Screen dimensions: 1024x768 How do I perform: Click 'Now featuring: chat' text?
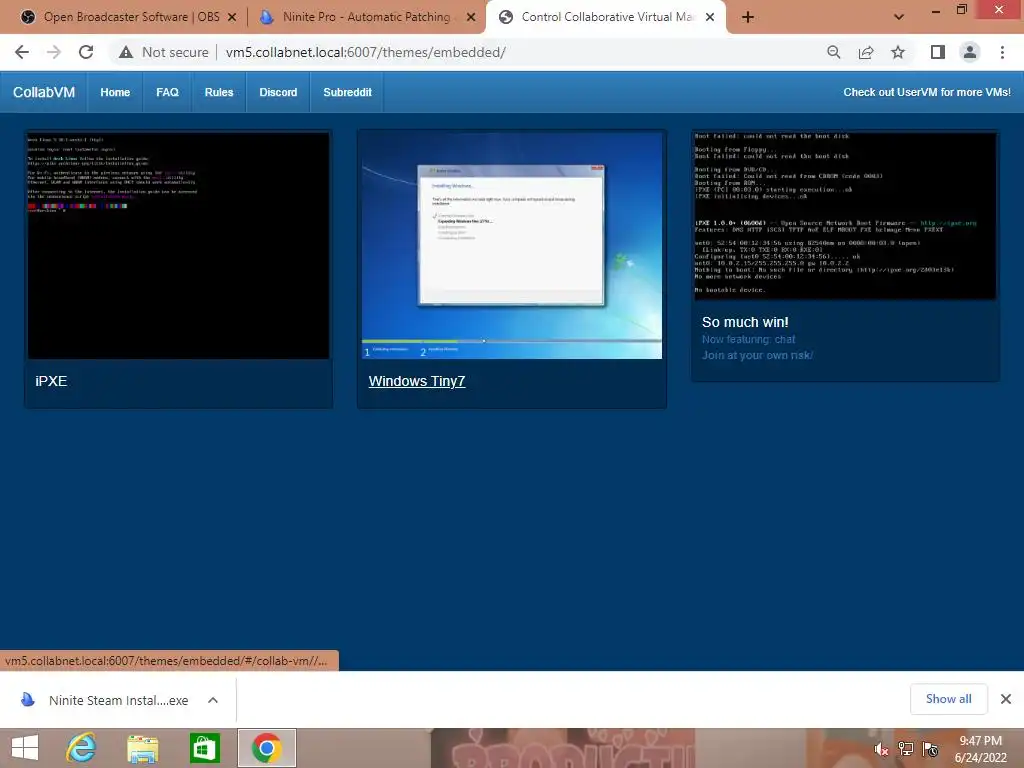(748, 340)
